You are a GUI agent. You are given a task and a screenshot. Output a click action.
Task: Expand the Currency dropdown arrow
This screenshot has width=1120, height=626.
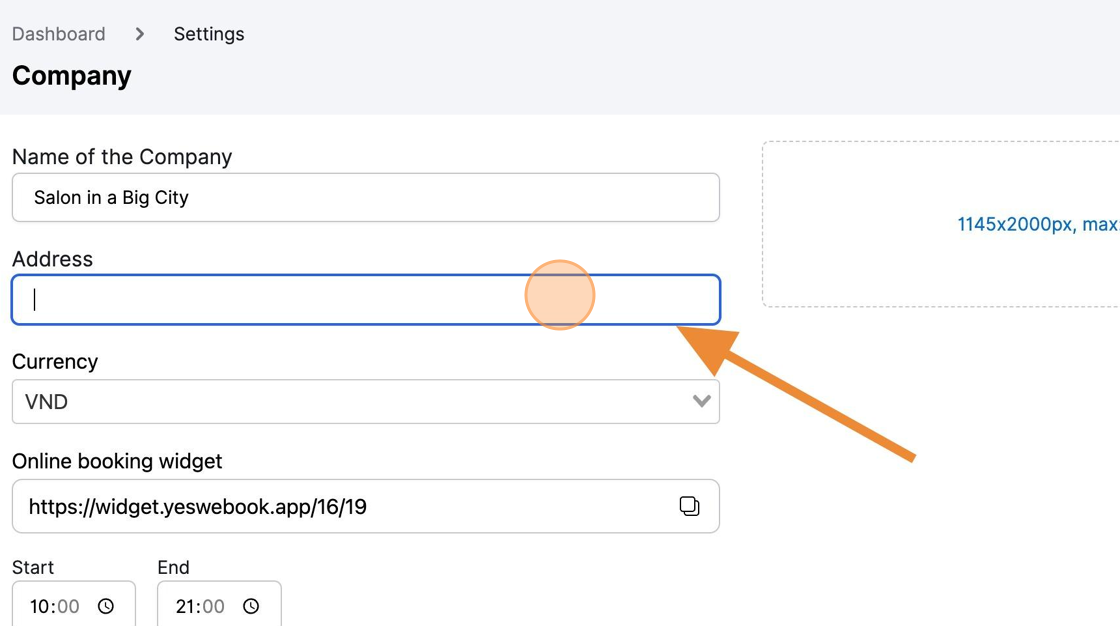click(701, 401)
